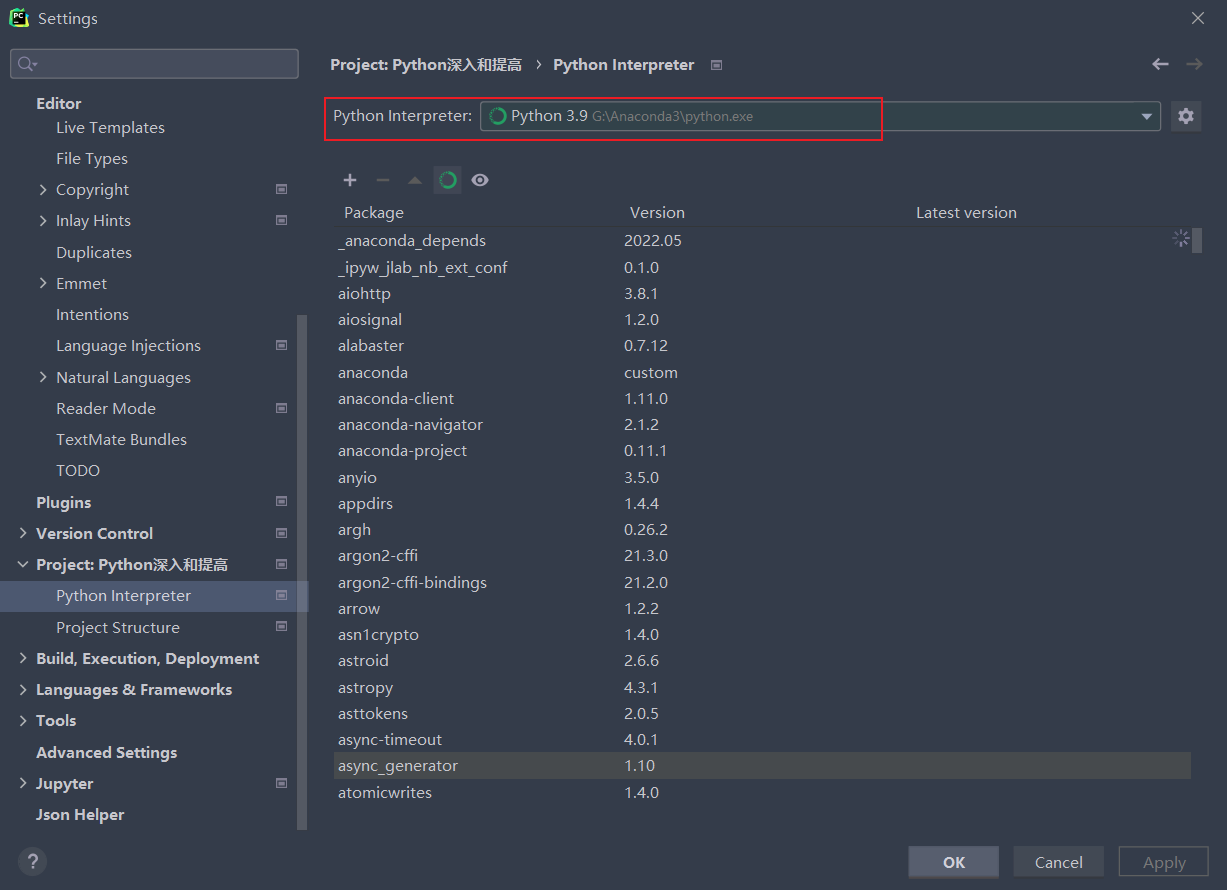Select the astropy package row
Screen dimensions: 1227x890
[762, 687]
